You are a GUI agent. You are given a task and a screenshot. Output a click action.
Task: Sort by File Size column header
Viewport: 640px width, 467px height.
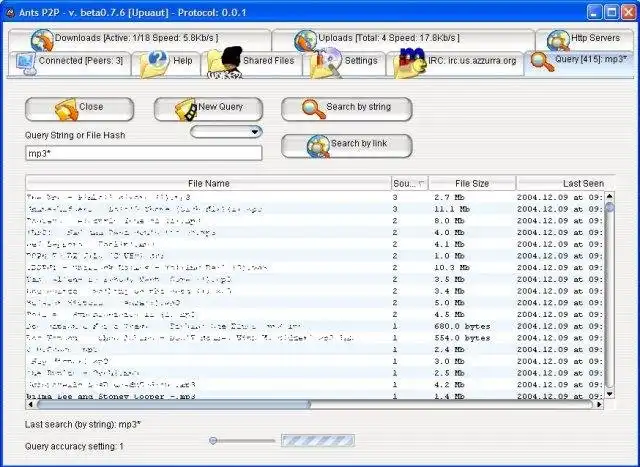pyautogui.click(x=472, y=184)
